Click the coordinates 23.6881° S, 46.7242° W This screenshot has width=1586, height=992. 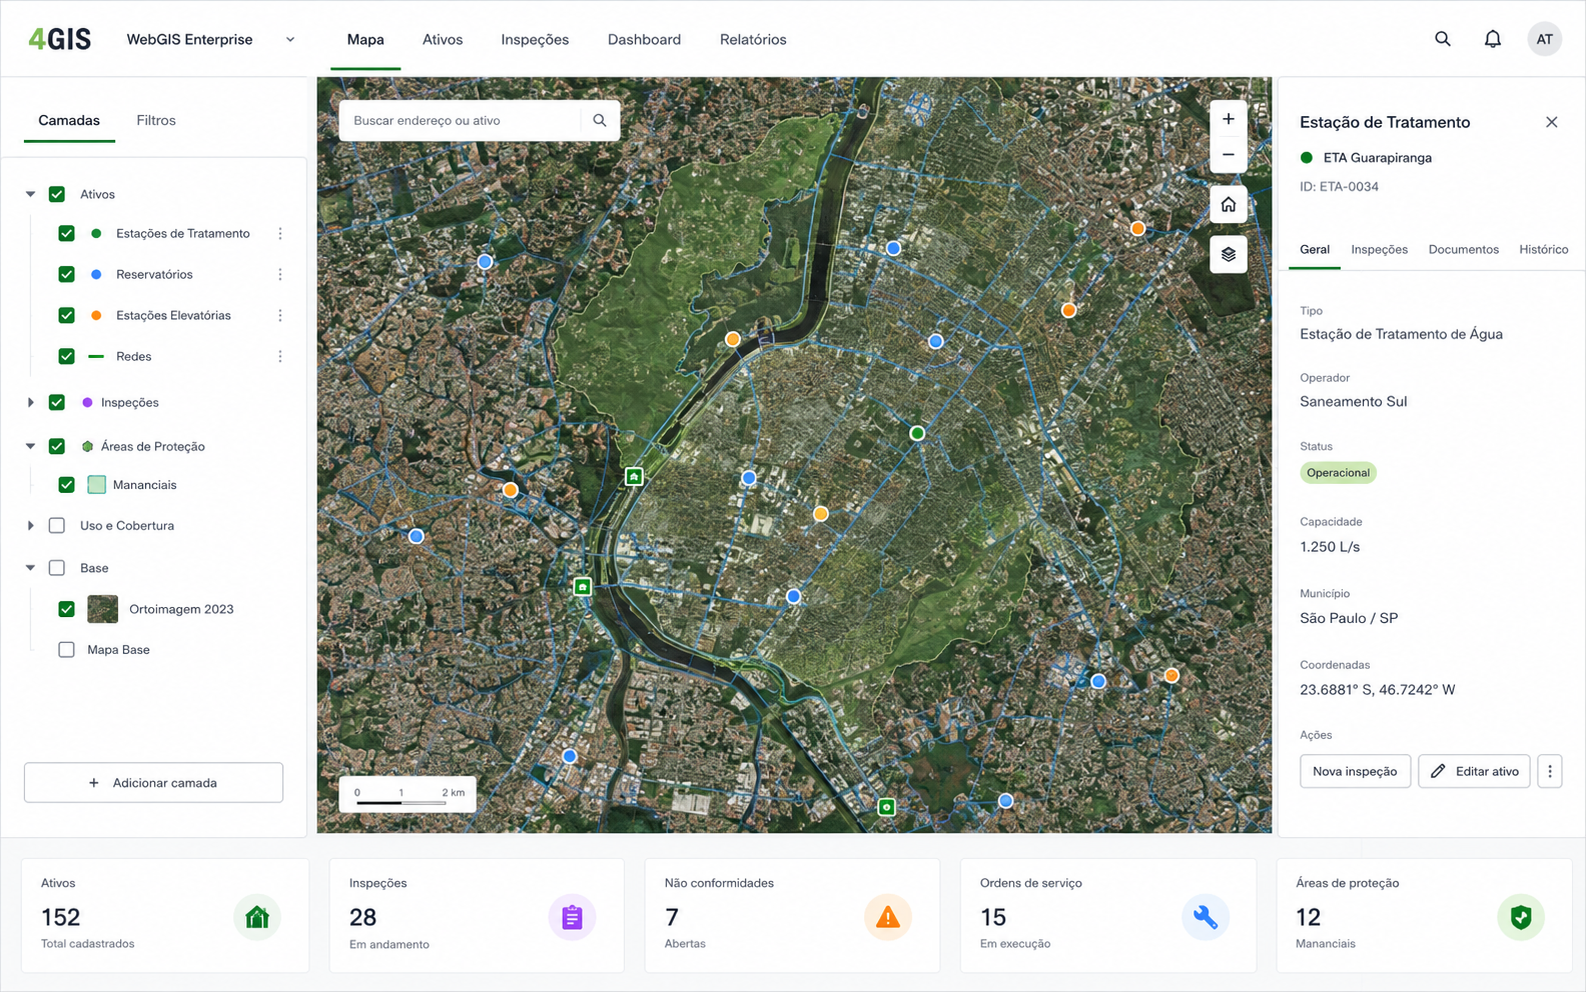point(1377,689)
